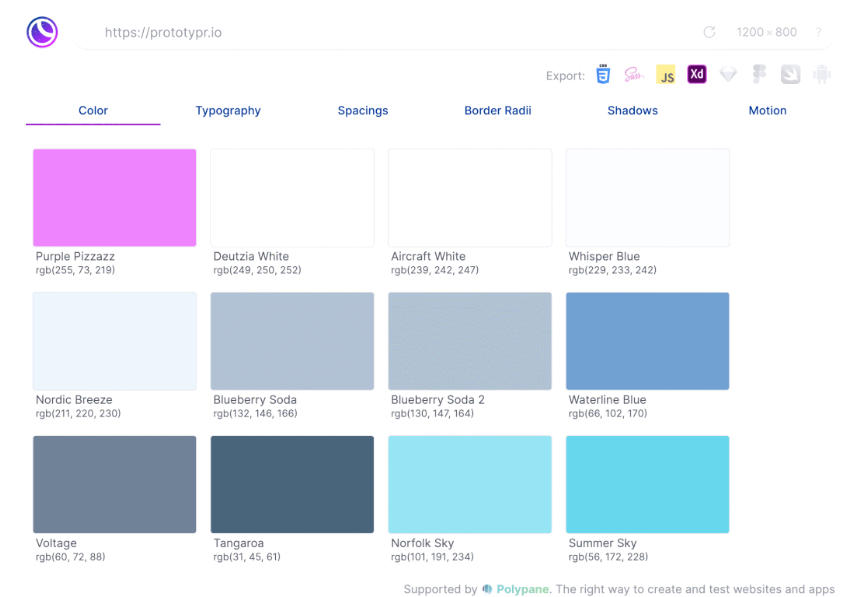Export tokens as JavaScript
Image resolution: width=867 pixels, height=597 pixels.
click(665, 75)
